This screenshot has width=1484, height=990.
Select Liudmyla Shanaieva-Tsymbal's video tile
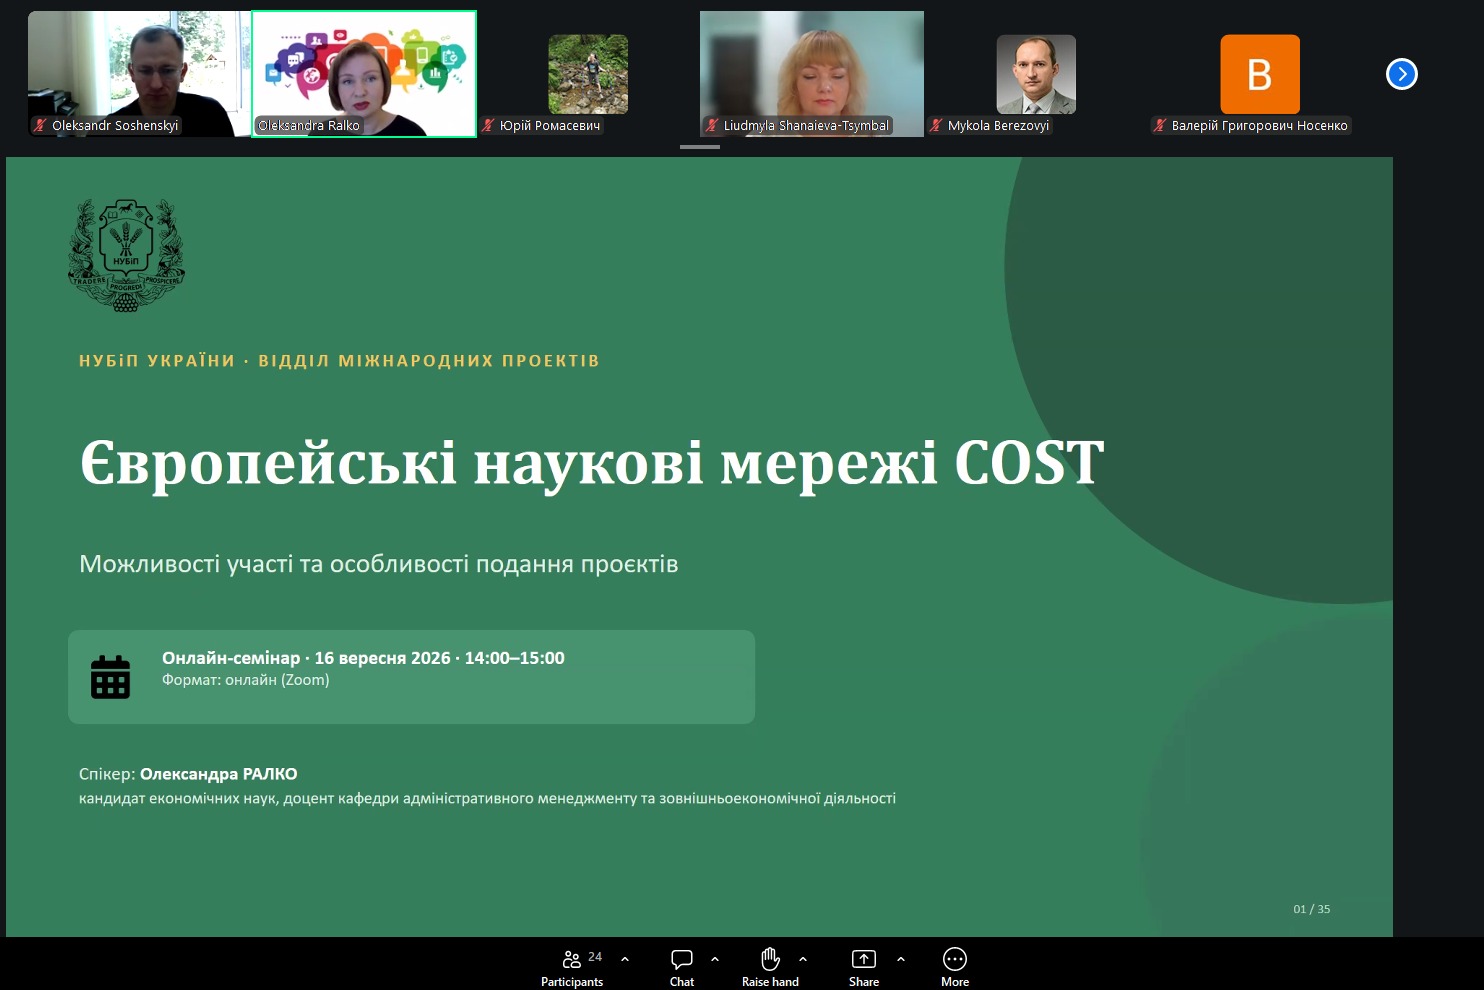[812, 74]
